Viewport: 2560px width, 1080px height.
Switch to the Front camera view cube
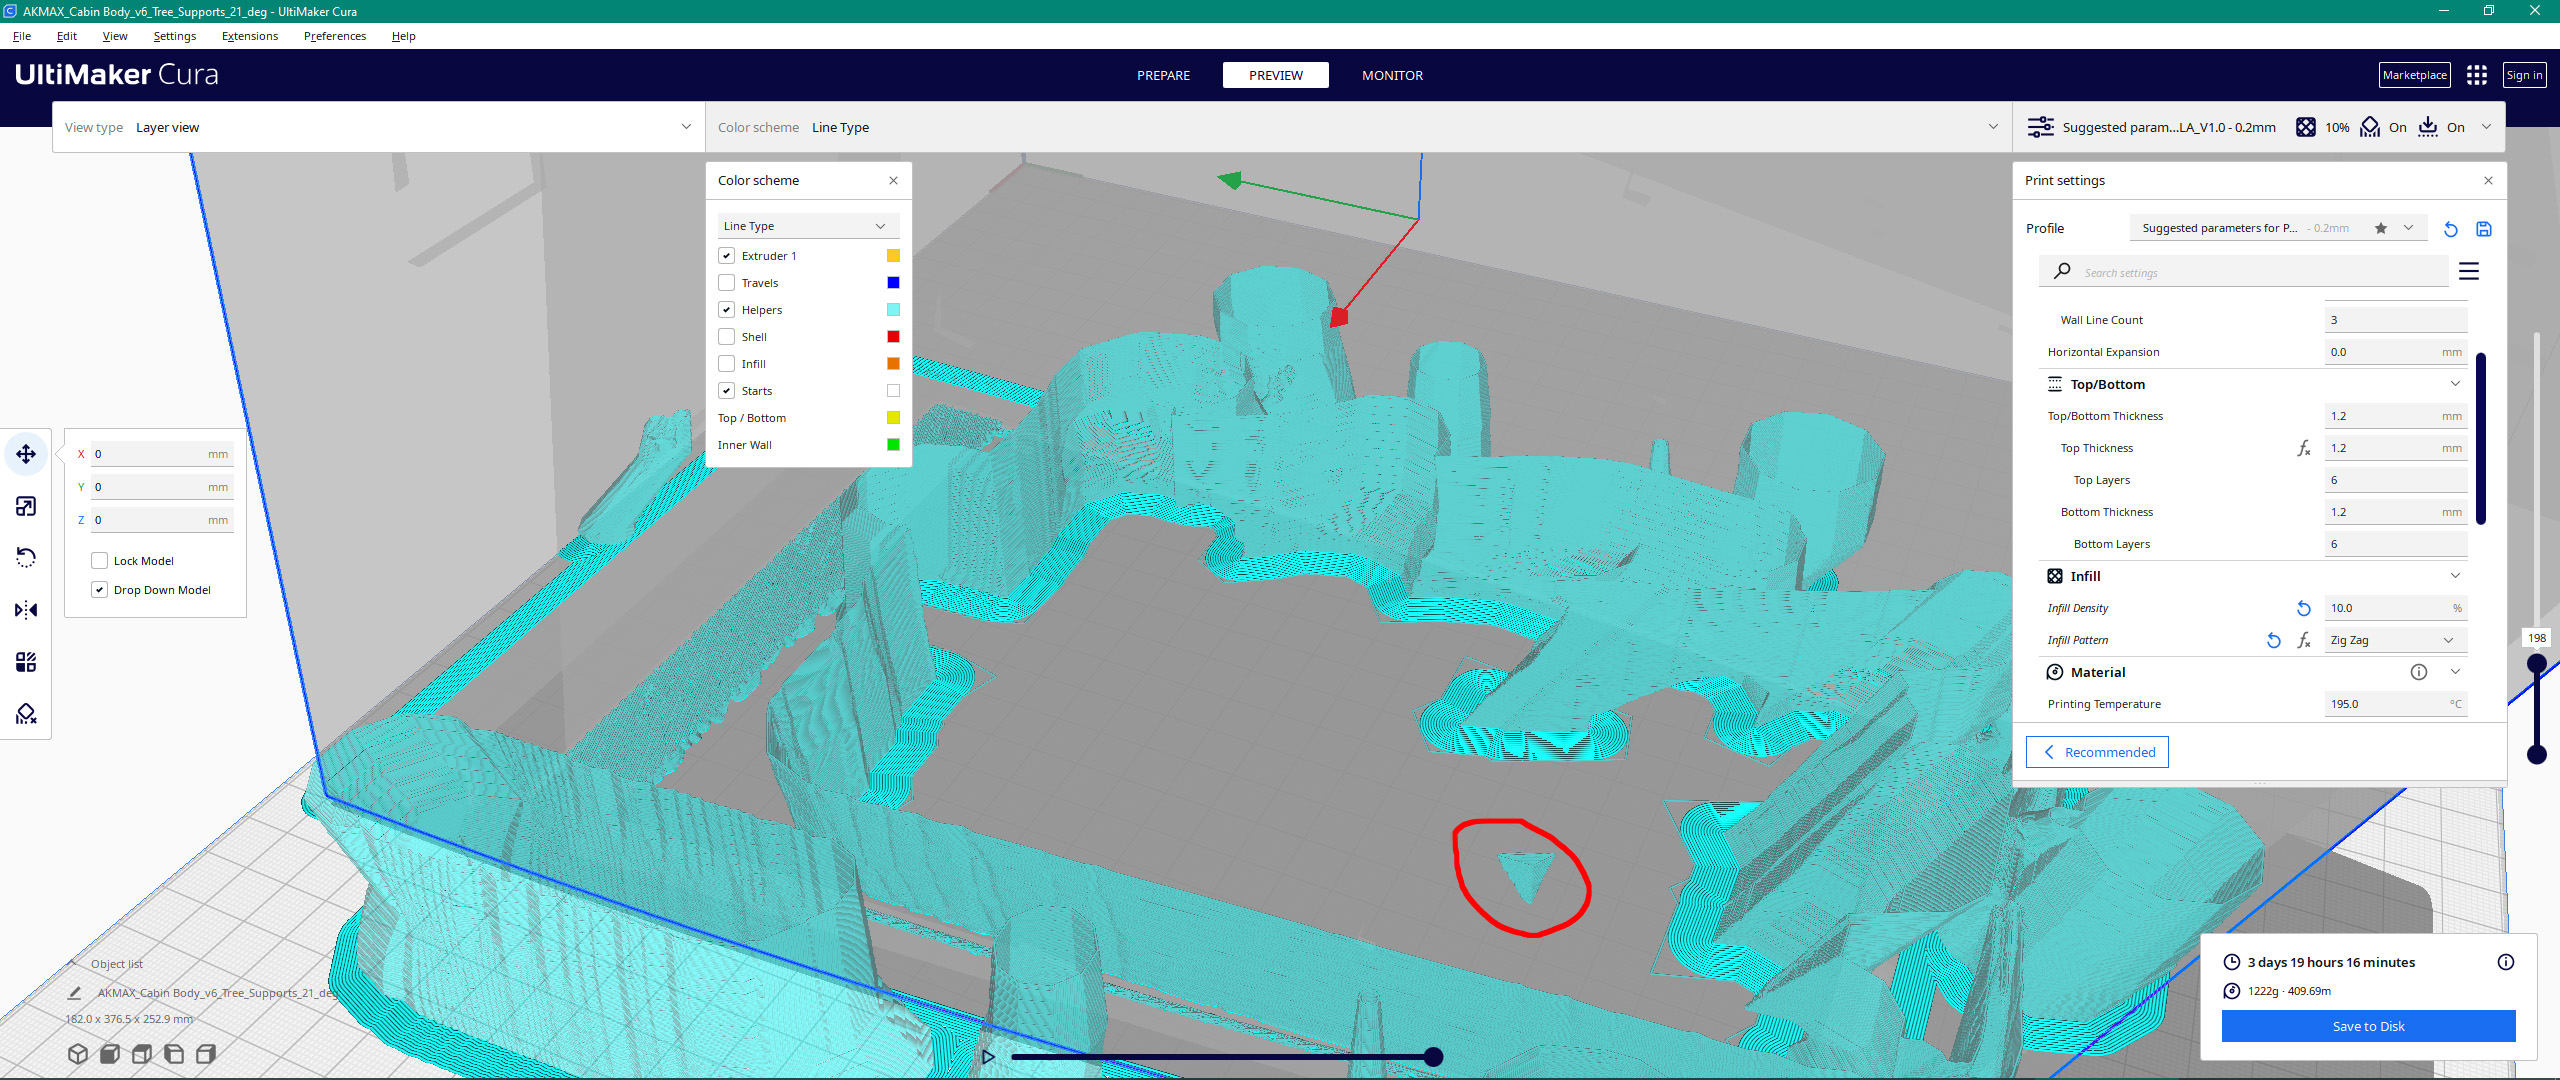point(110,1053)
